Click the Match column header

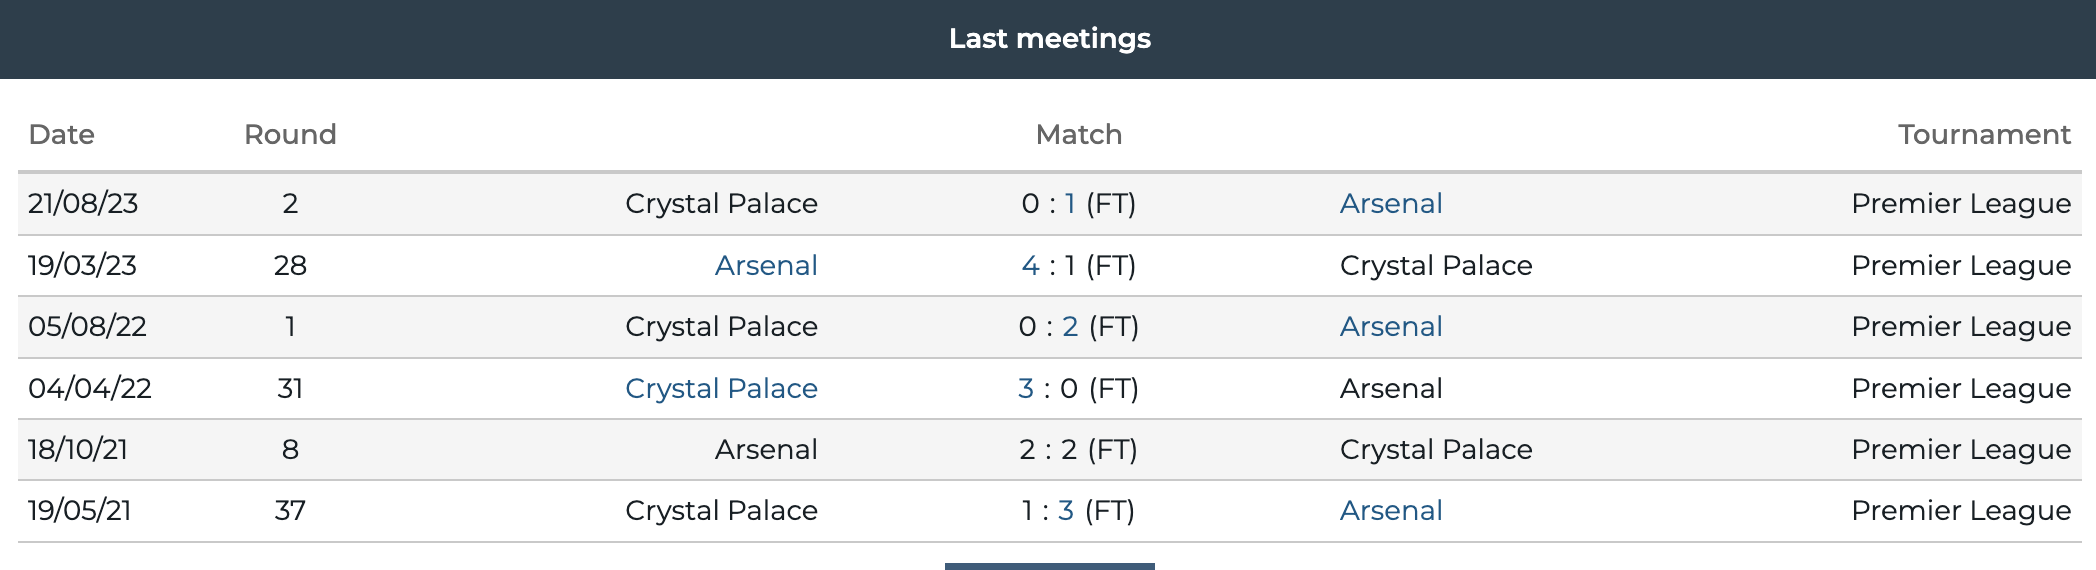tap(1079, 134)
